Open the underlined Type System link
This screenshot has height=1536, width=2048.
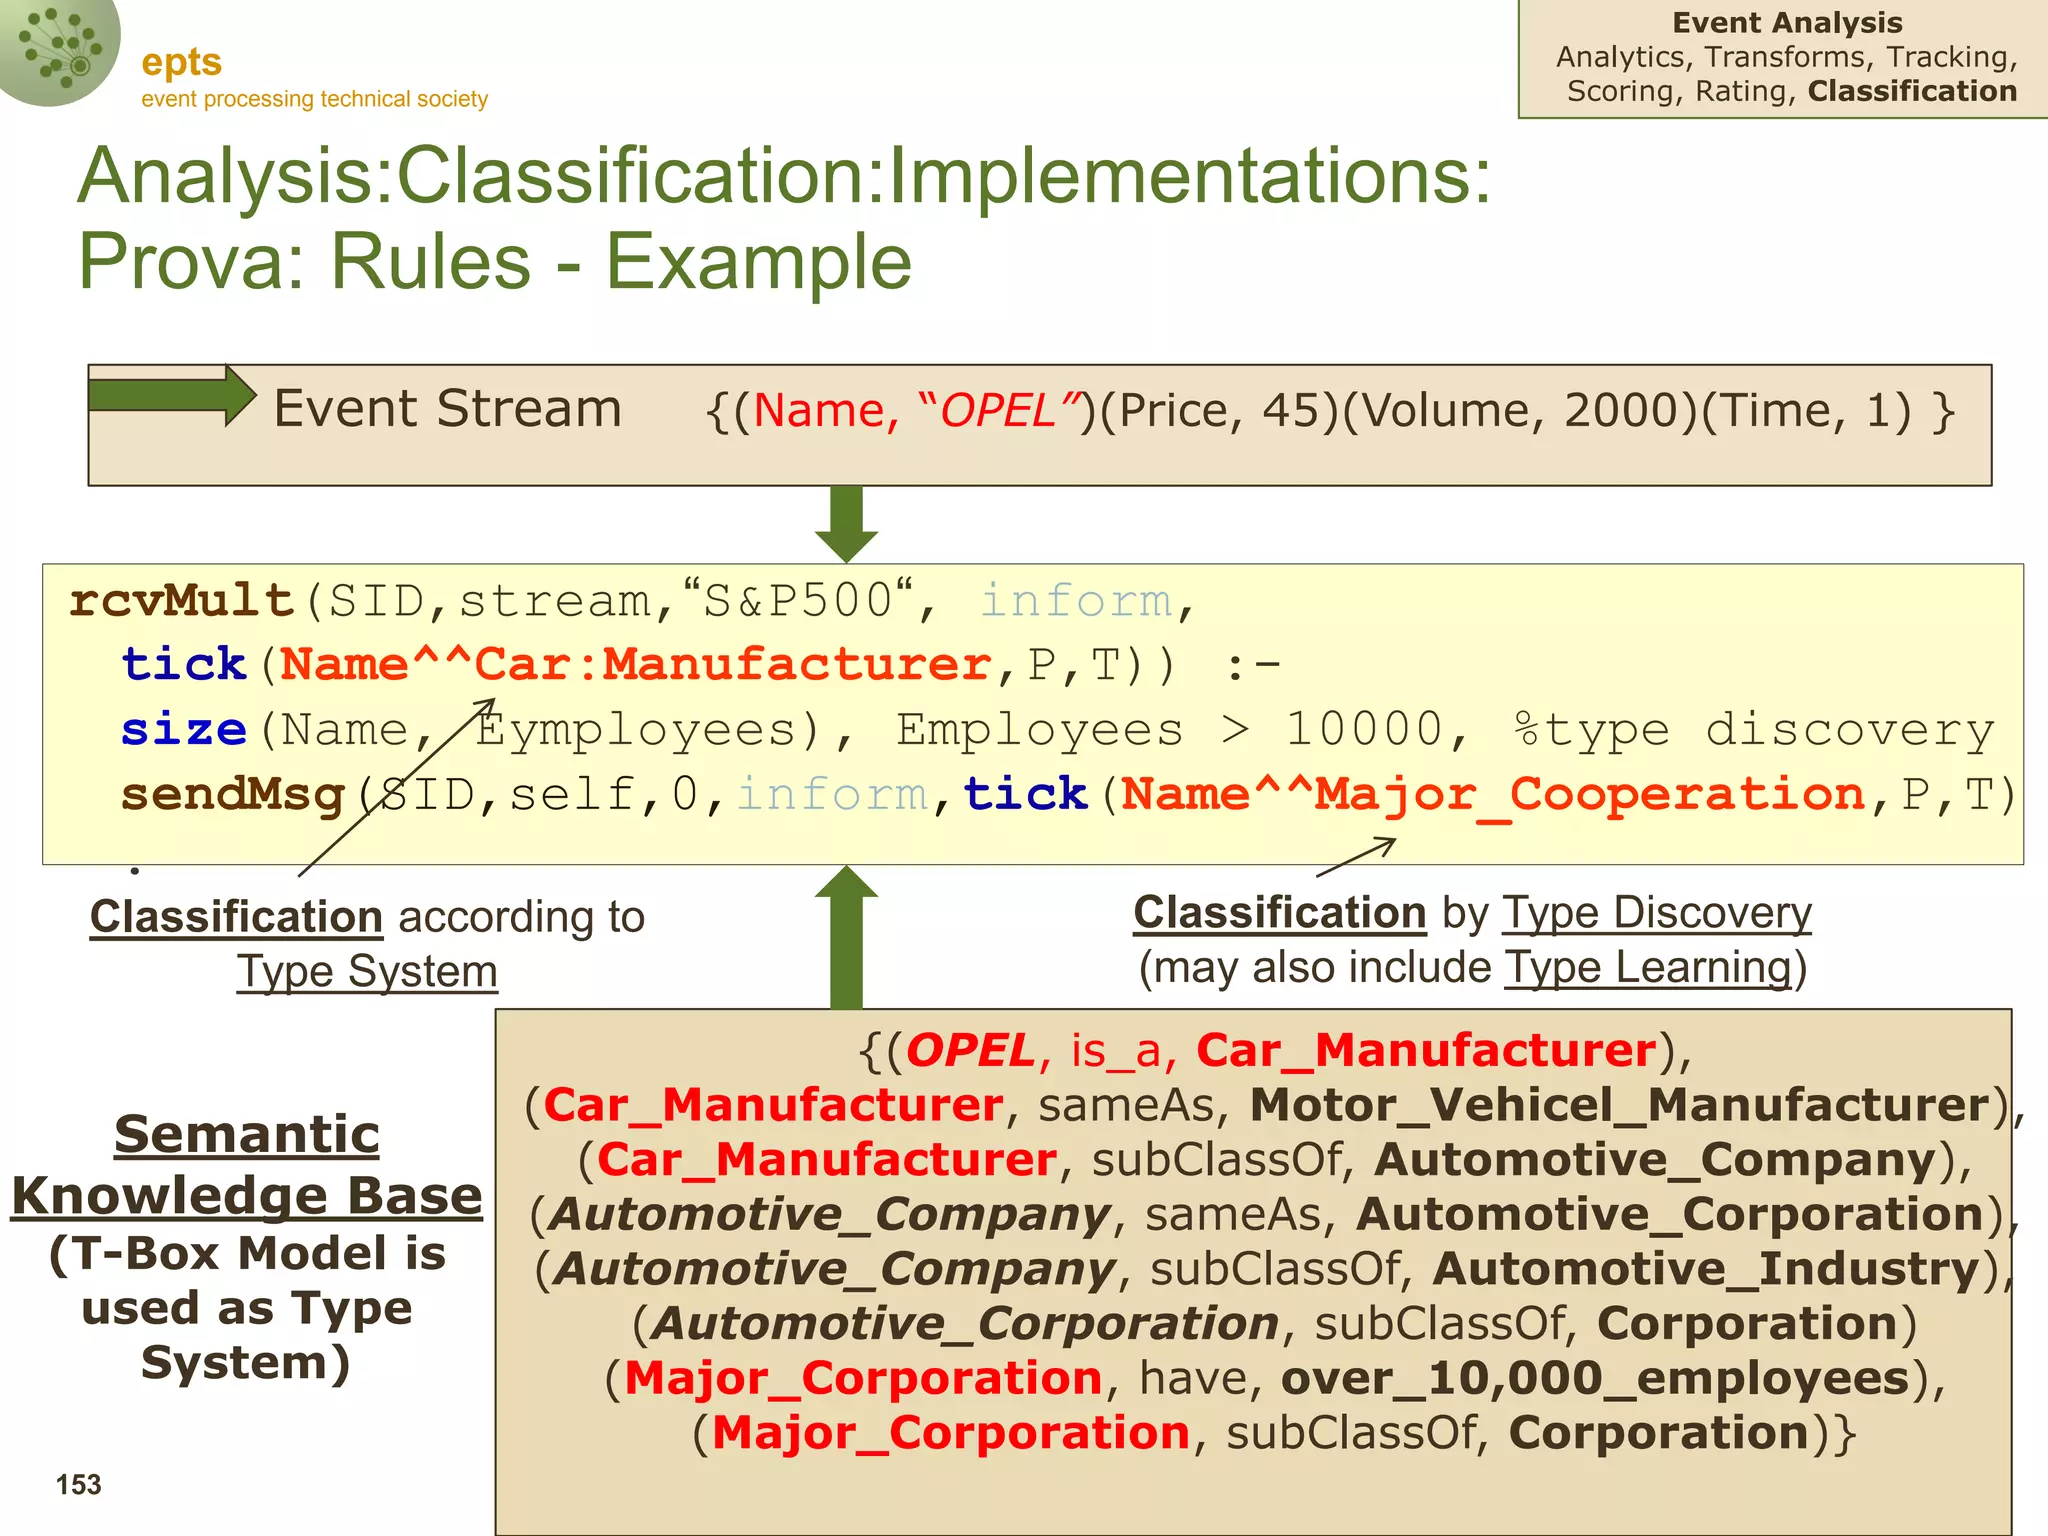coord(367,971)
